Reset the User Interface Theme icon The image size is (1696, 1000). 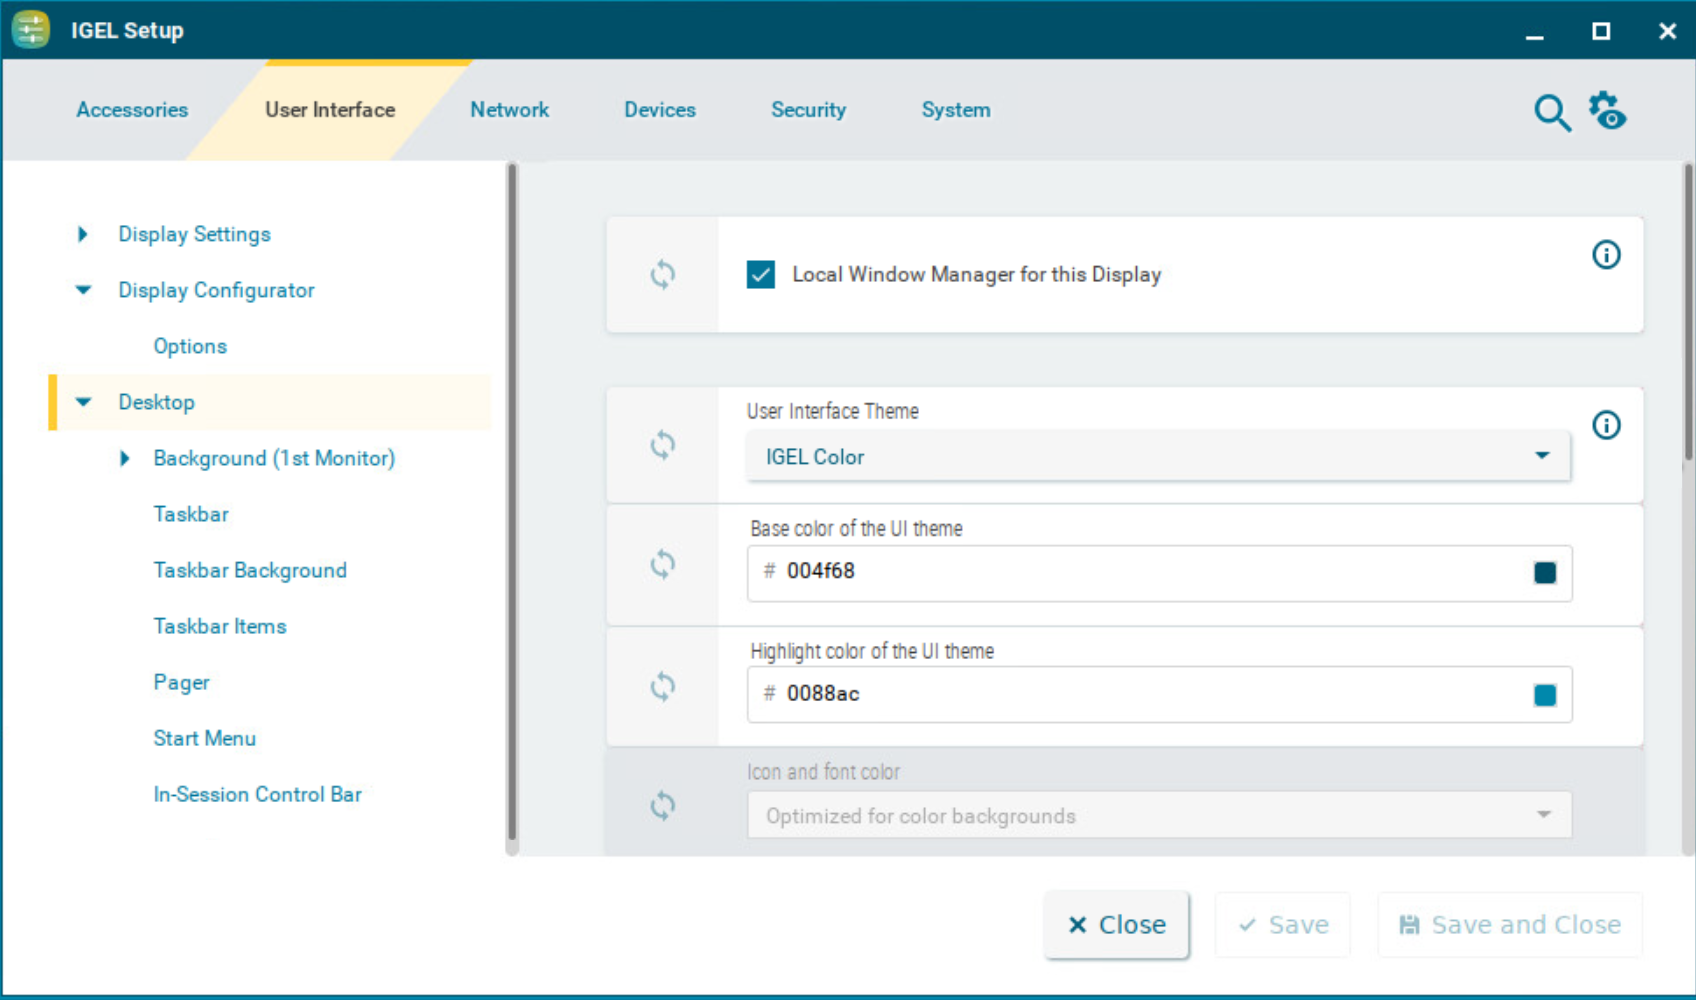coord(662,444)
